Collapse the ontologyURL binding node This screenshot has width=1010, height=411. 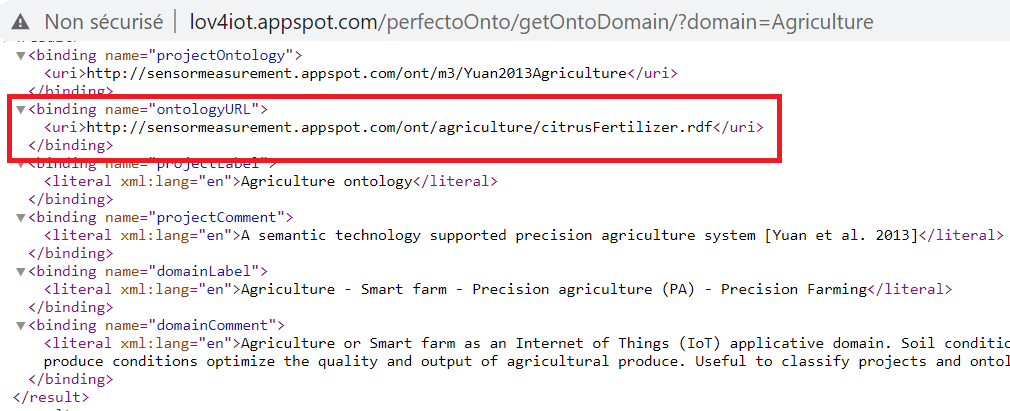pos(21,110)
